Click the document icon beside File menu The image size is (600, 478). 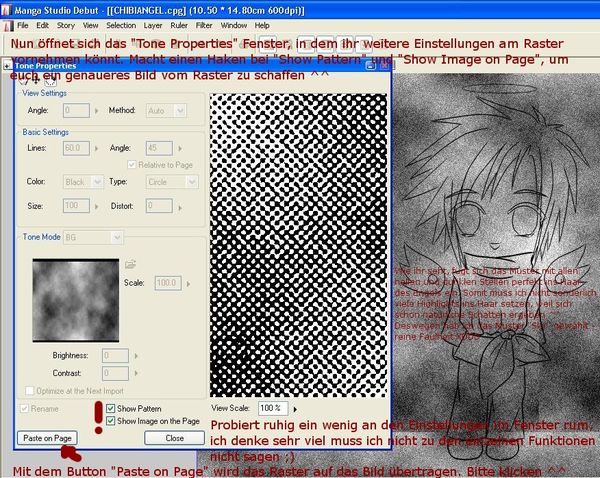point(8,26)
